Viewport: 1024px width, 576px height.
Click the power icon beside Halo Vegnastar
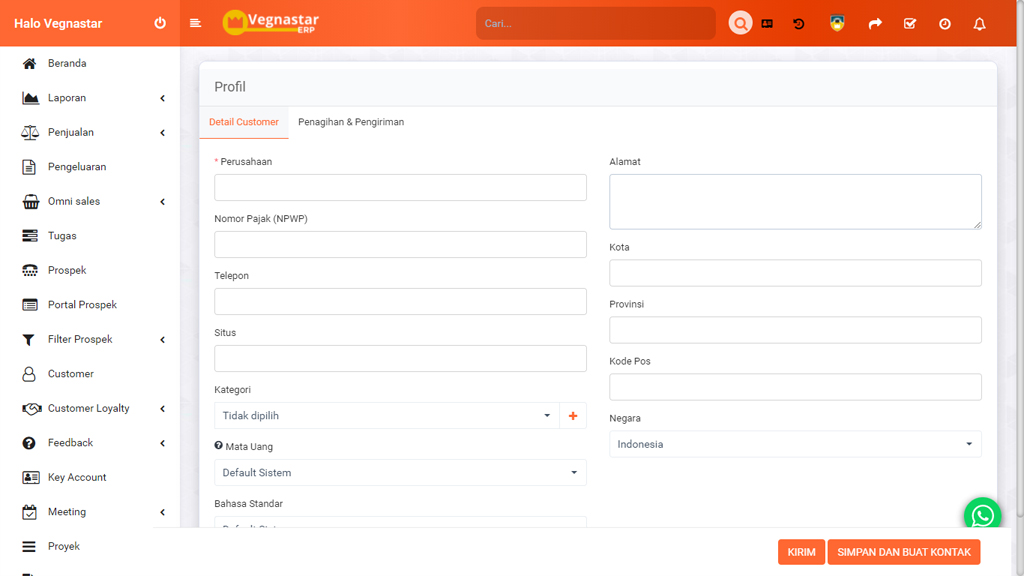(x=160, y=23)
